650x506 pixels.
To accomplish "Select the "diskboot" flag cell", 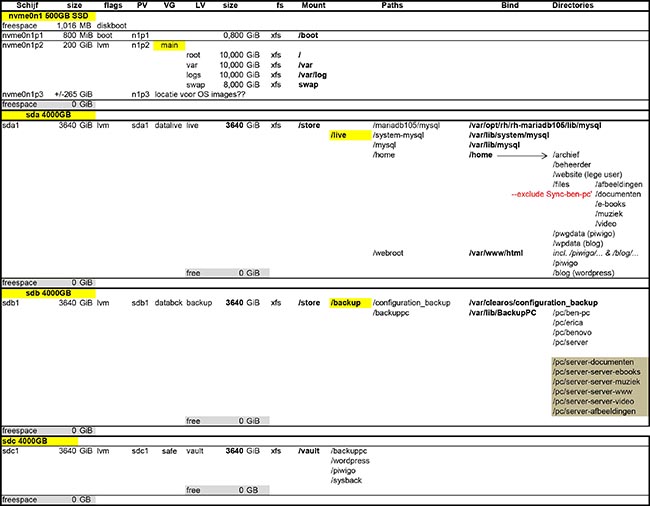I will [112, 26].
